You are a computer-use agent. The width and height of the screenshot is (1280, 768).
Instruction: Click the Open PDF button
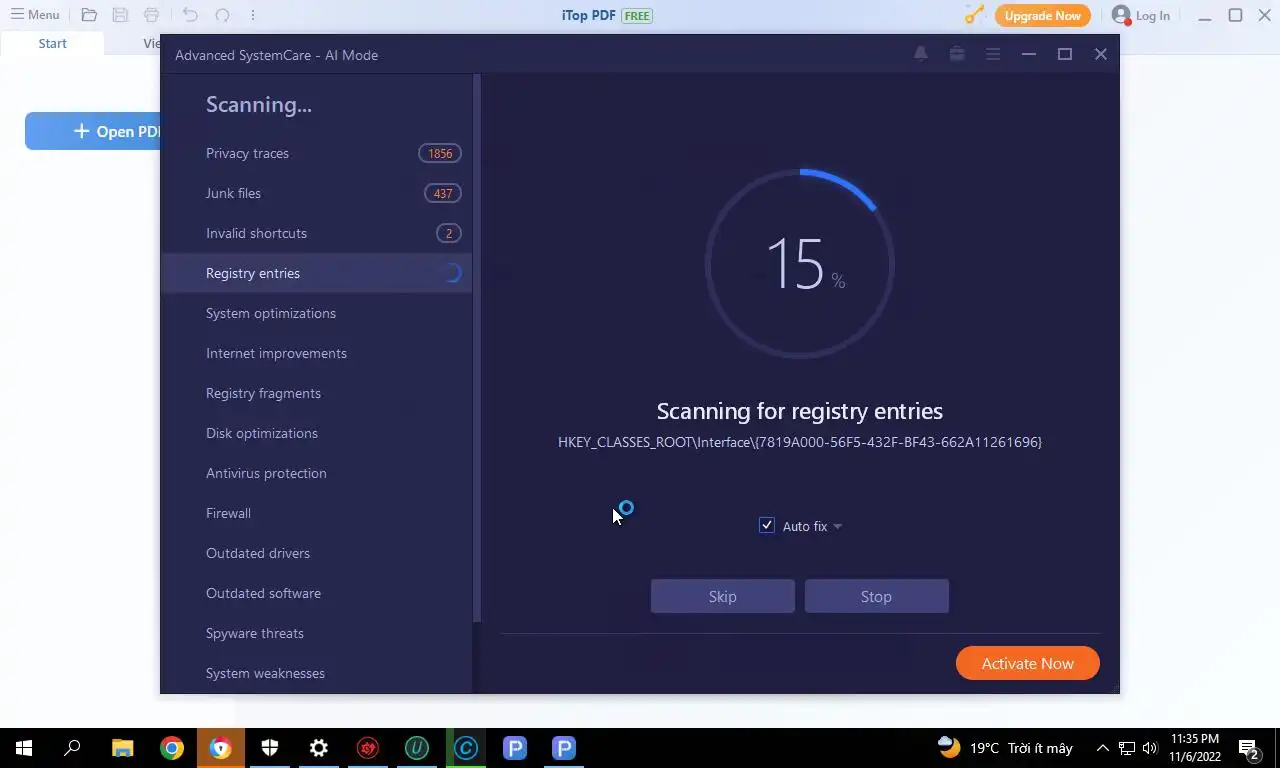tap(93, 131)
